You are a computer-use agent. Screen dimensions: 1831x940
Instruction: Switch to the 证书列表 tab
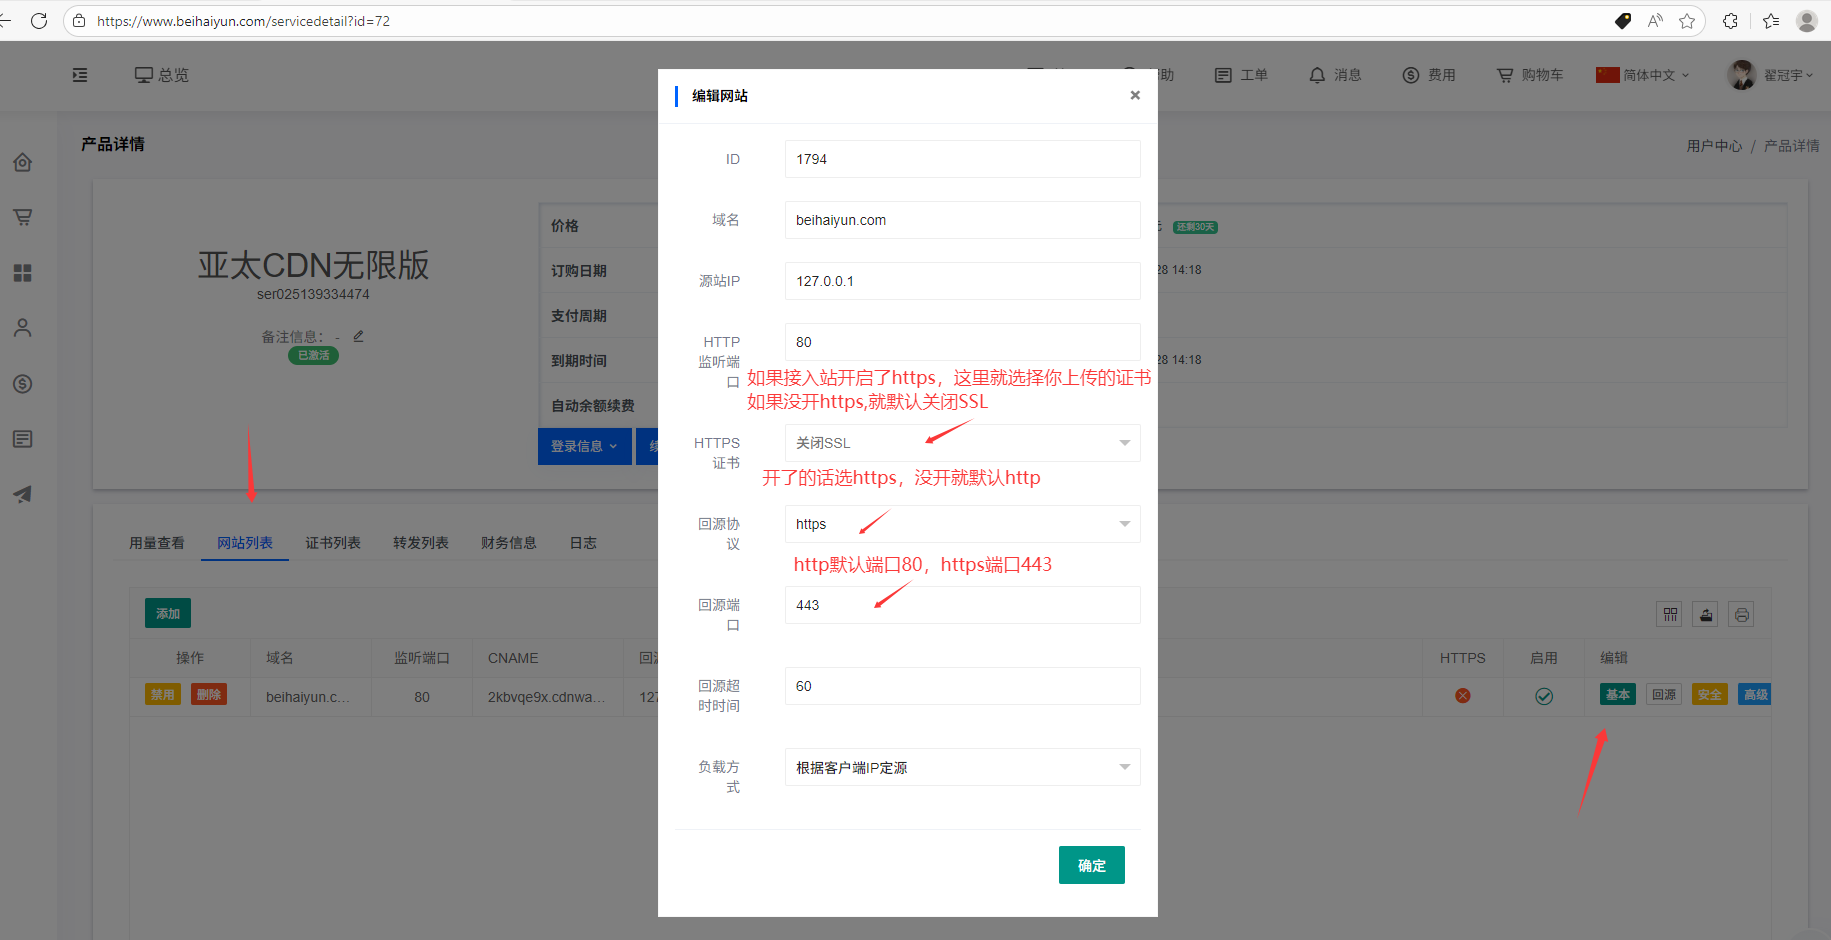click(x=333, y=543)
